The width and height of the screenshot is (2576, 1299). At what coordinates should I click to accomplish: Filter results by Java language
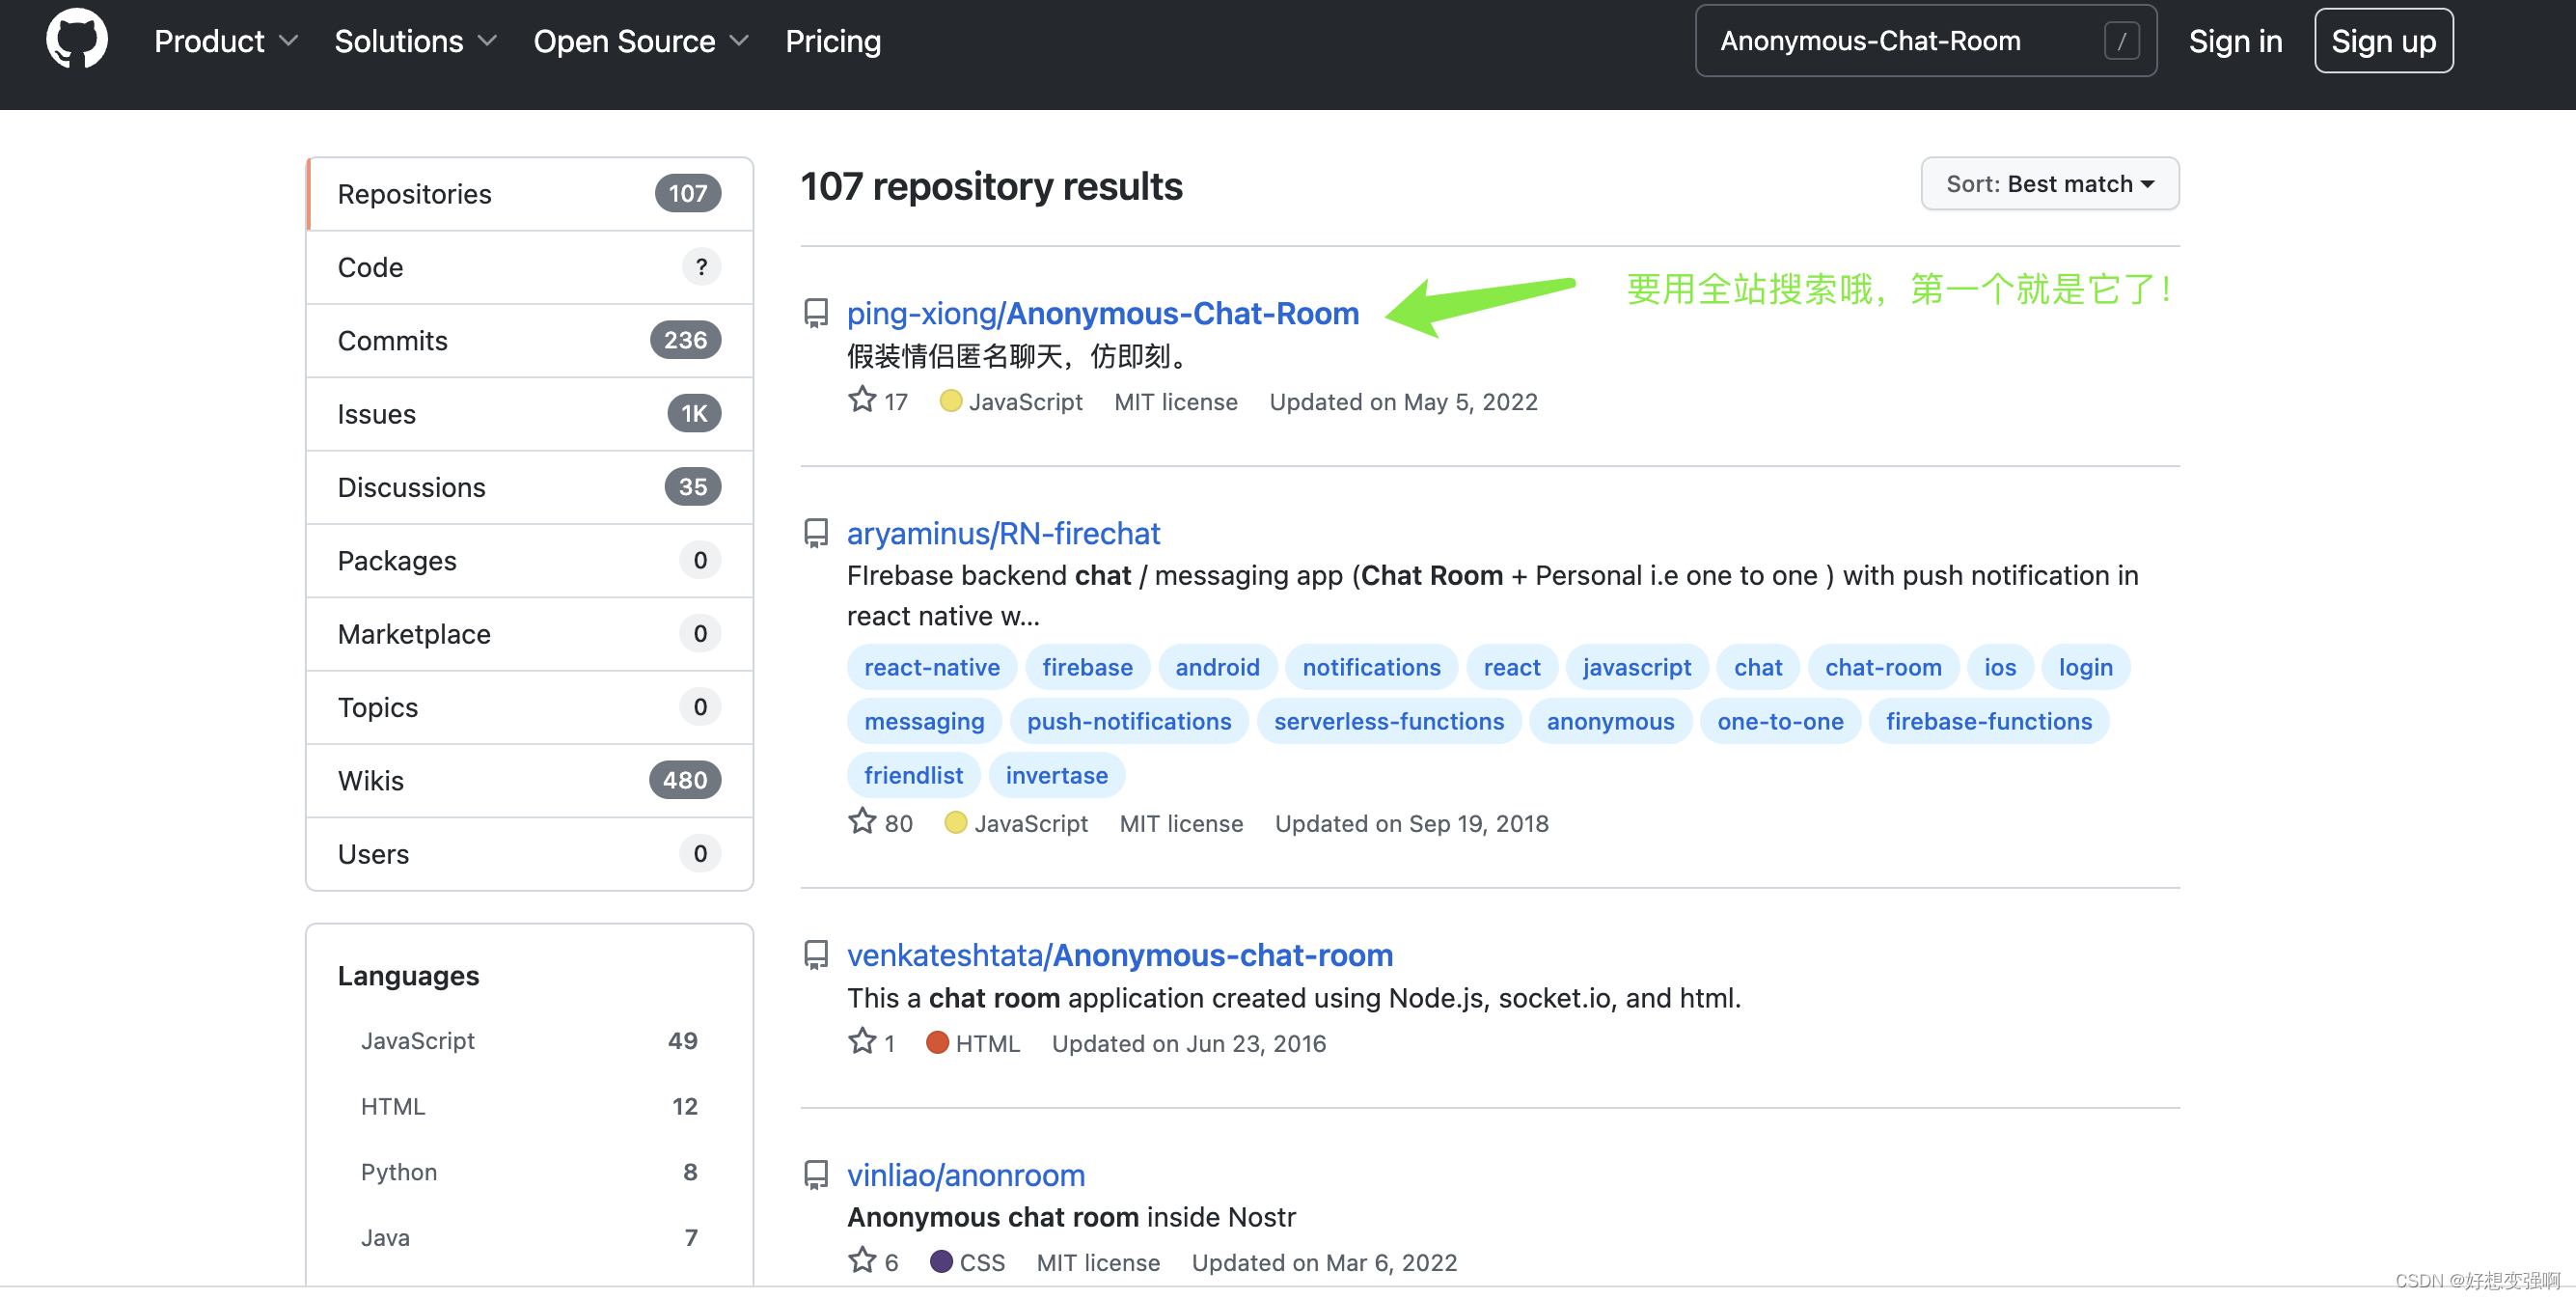click(529, 1237)
